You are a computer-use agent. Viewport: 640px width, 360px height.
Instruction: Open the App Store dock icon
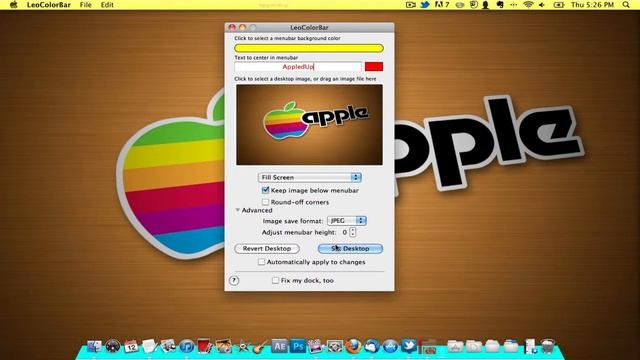390,346
